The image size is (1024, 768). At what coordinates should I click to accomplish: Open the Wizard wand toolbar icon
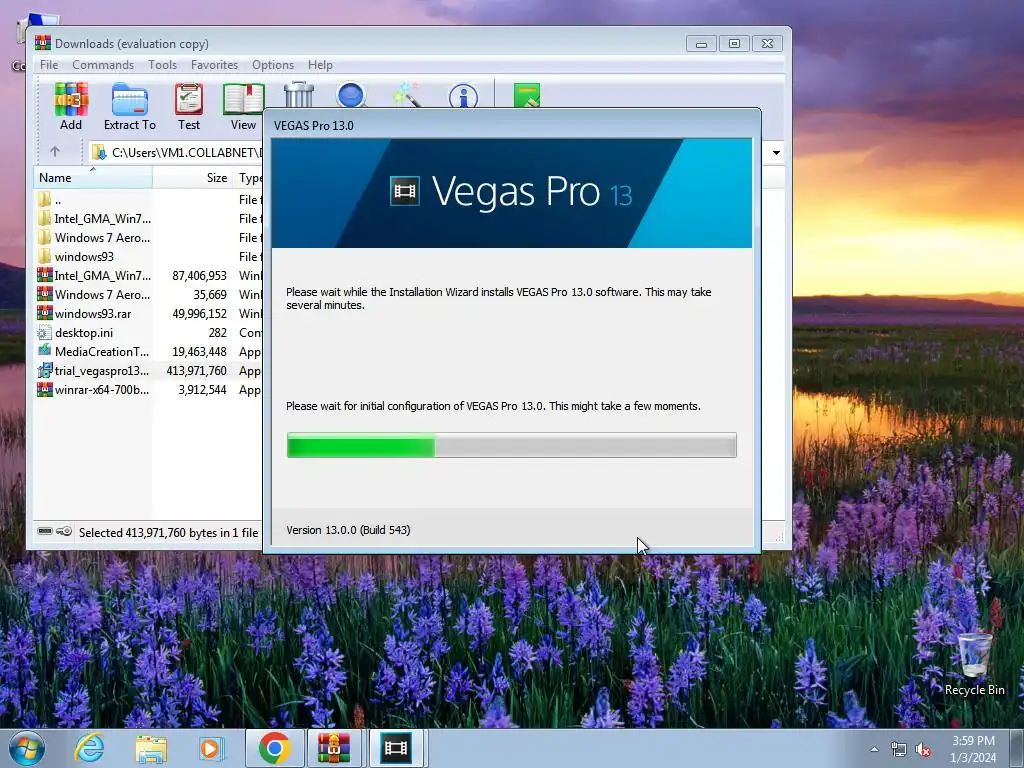point(407,95)
